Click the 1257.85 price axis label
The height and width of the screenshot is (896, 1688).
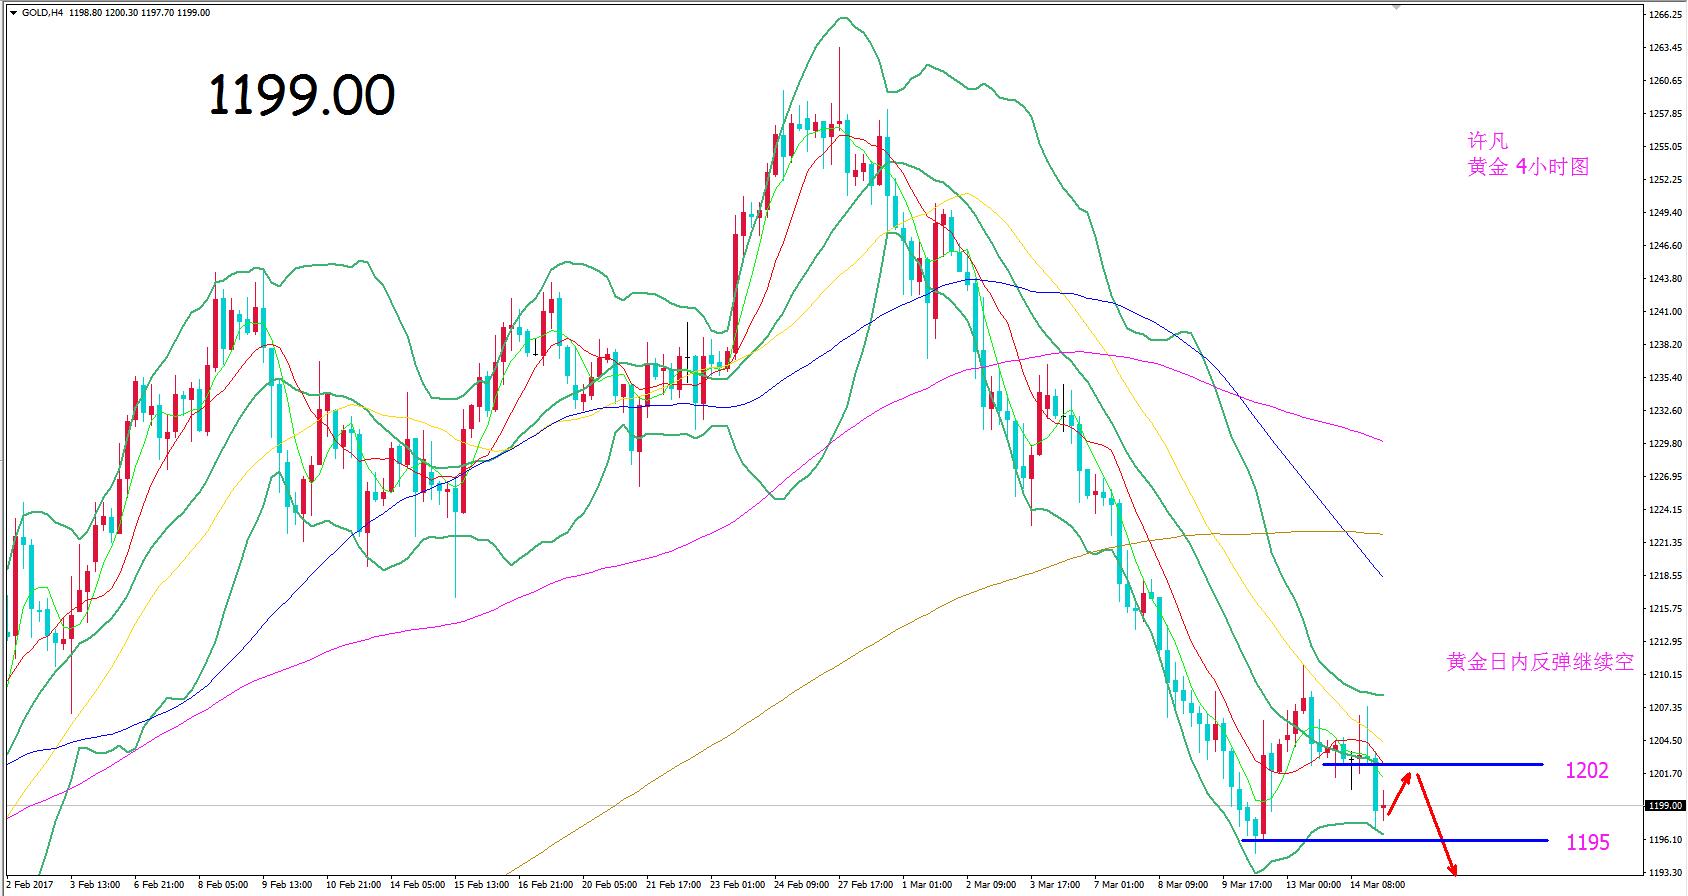pos(1666,114)
